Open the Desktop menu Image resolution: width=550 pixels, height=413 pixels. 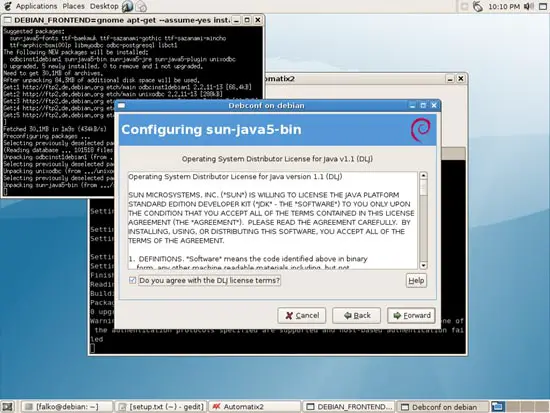tap(104, 6)
